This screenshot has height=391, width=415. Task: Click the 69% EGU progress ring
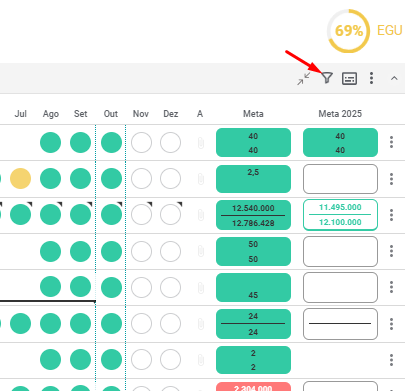(x=349, y=31)
